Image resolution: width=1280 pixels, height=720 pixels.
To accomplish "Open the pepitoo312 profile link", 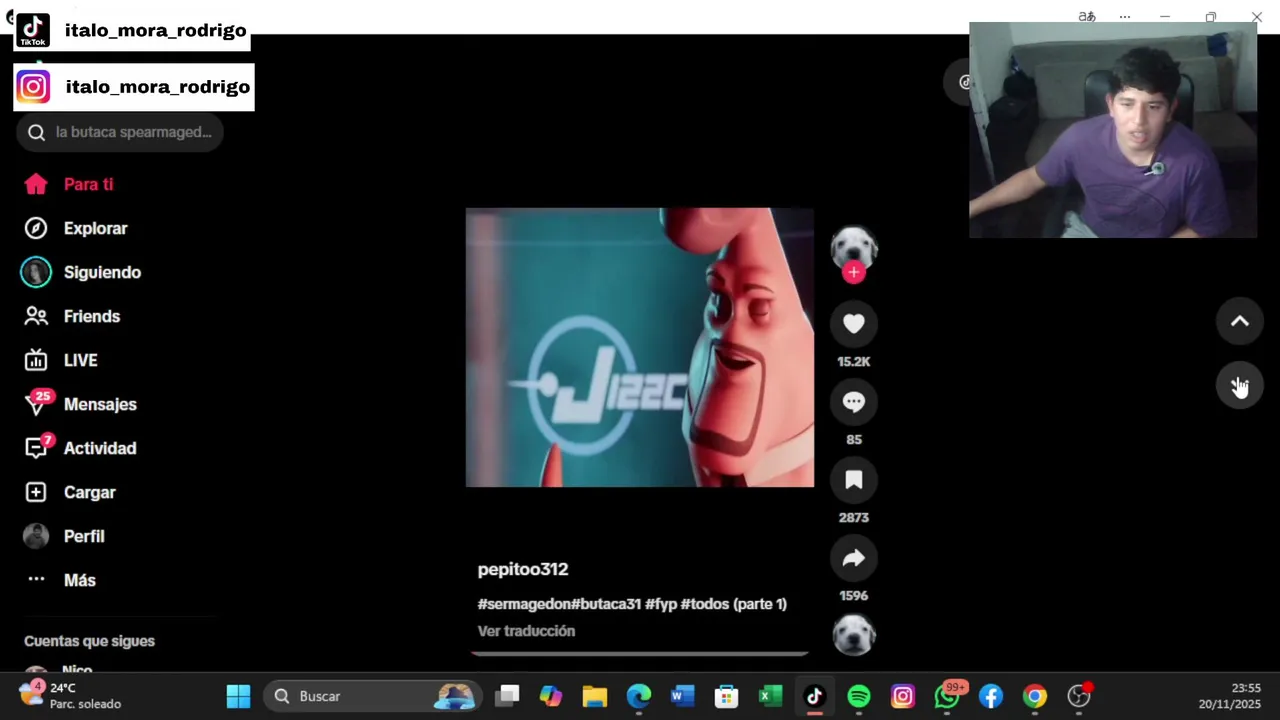I will coord(523,569).
